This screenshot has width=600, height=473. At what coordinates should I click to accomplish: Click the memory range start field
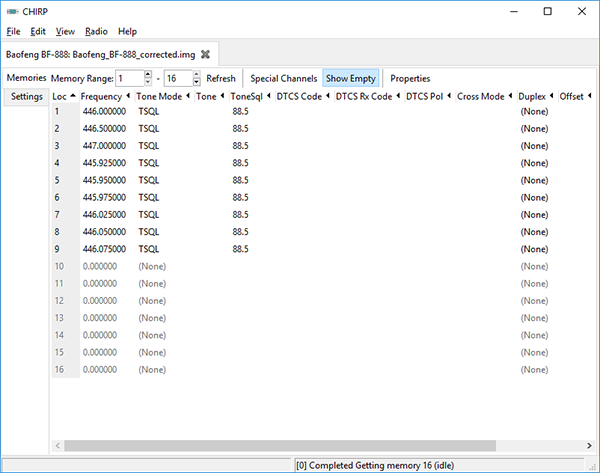[x=130, y=78]
